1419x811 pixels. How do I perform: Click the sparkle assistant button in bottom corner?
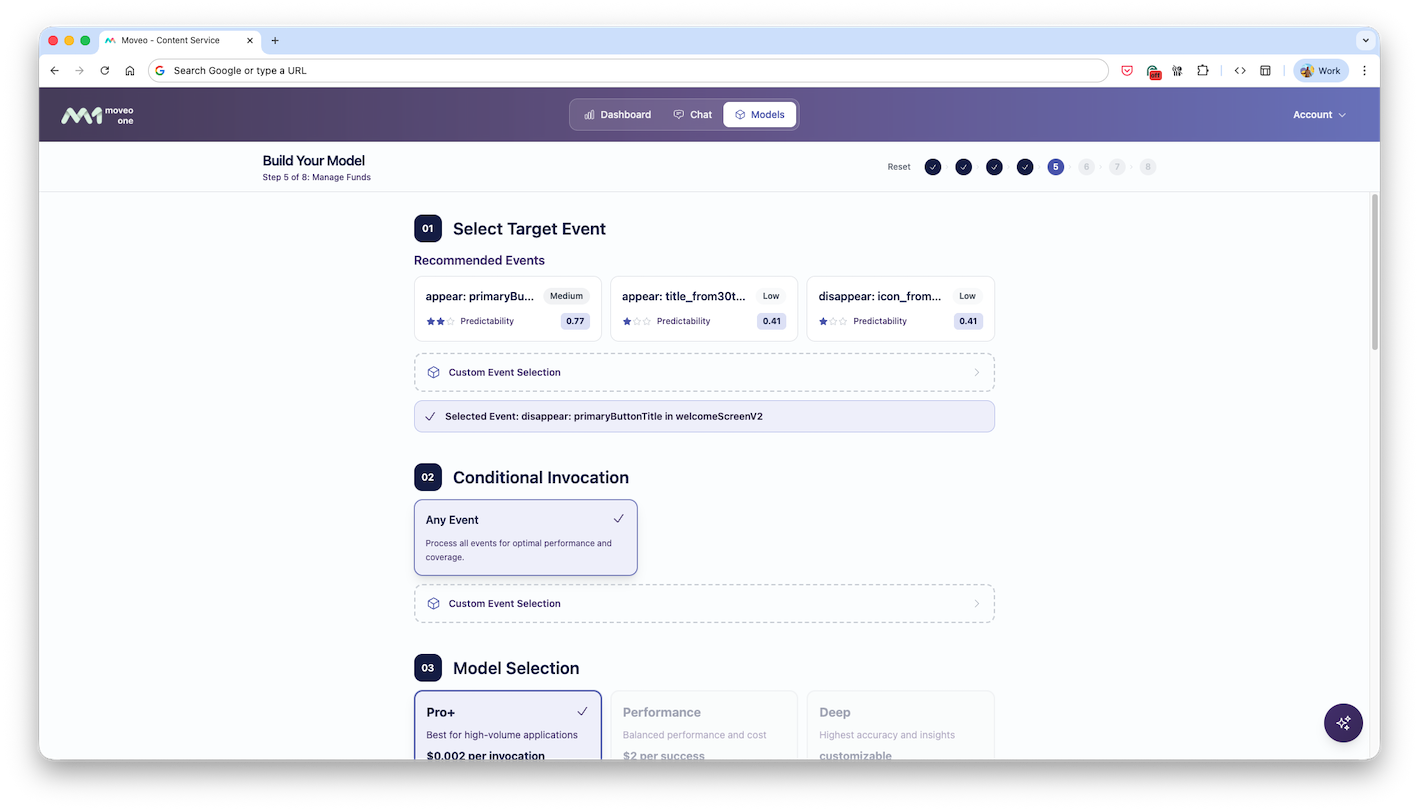click(x=1343, y=722)
